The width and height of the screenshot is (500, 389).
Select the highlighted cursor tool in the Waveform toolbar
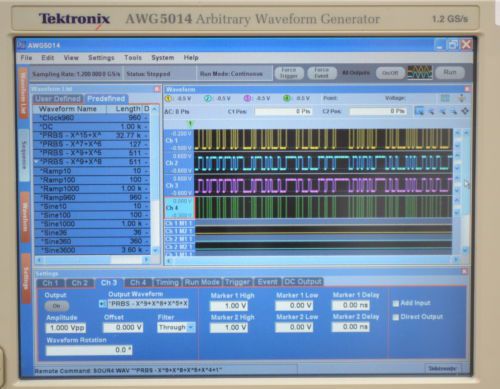coord(419,111)
